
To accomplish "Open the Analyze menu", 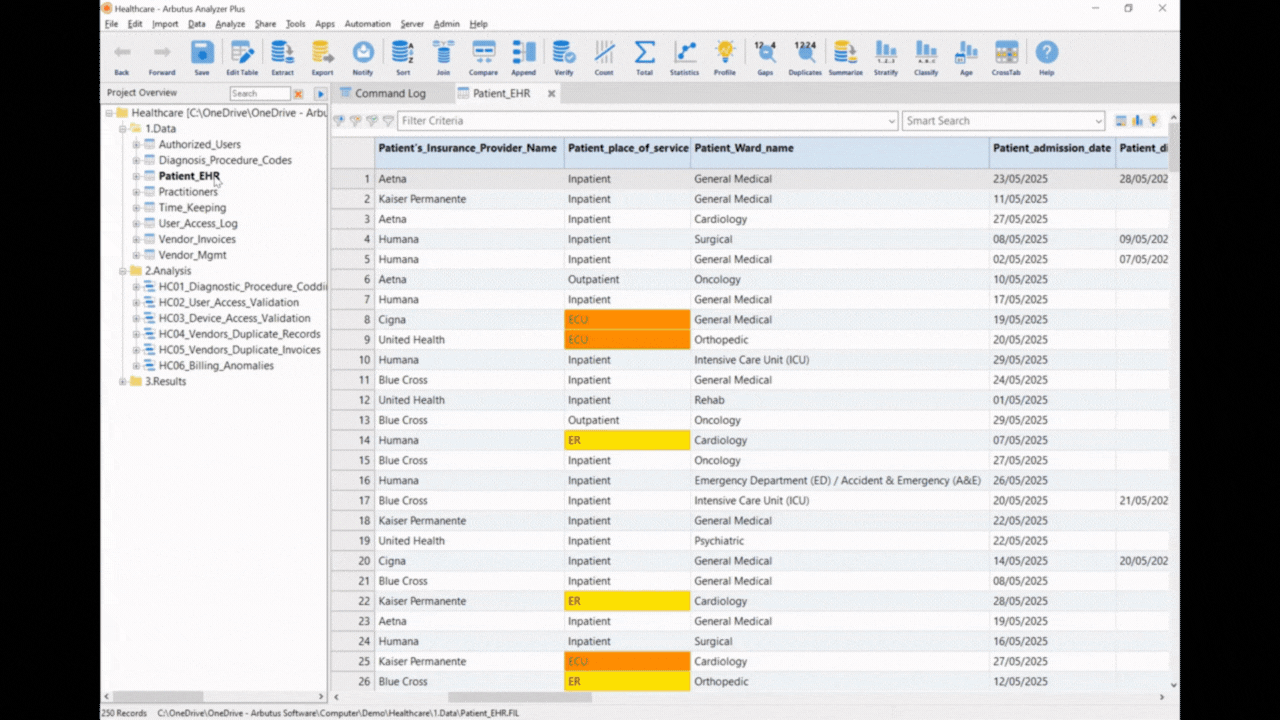I will (230, 24).
